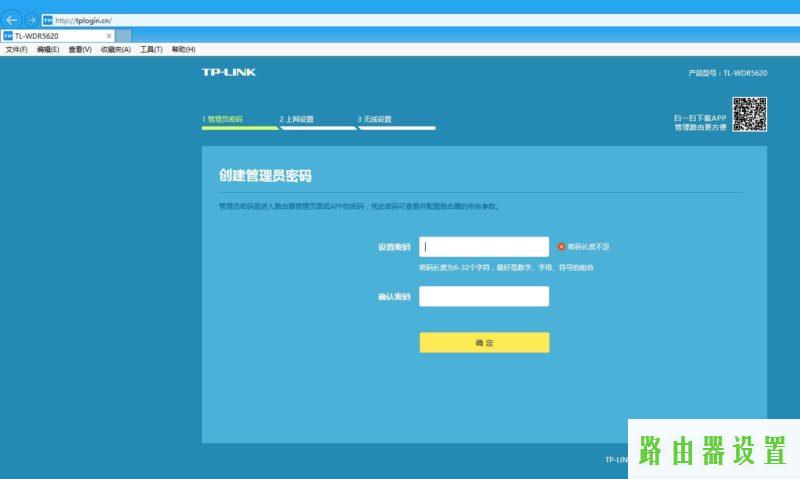Screen dimensions: 800x479
Task: Open the 收藏夹(A) favorites menu
Action: [x=115, y=49]
